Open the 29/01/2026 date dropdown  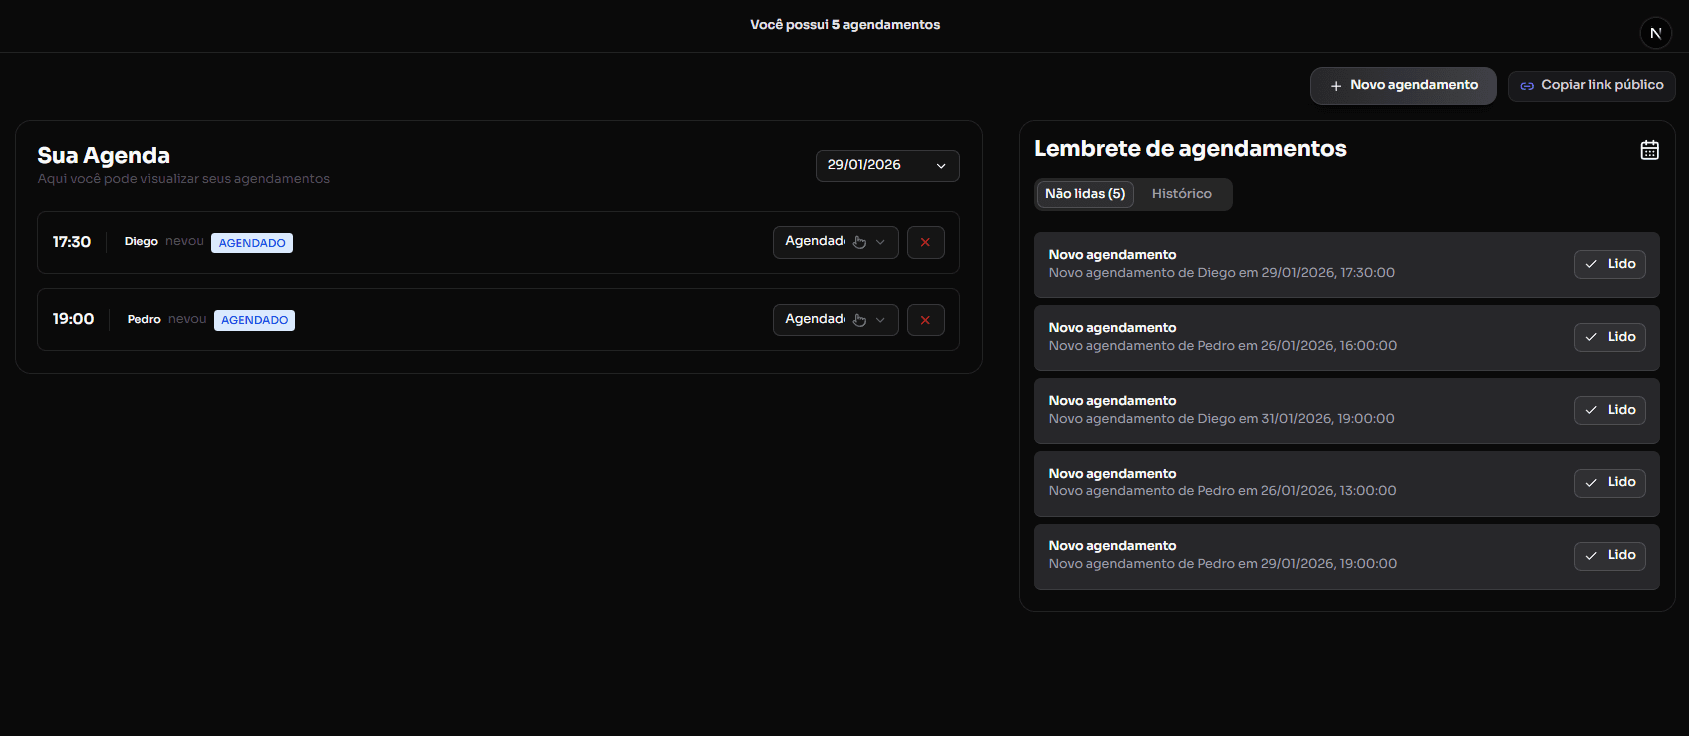pos(887,166)
